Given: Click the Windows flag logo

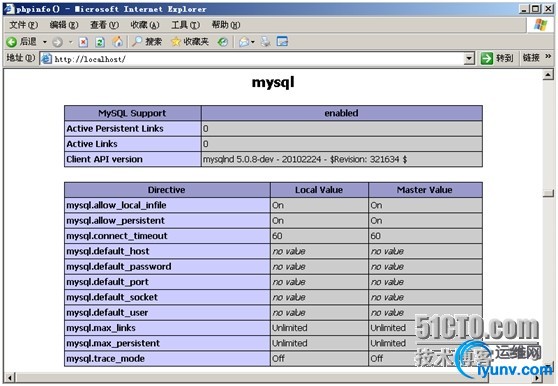Looking at the screenshot, I should [541, 25].
